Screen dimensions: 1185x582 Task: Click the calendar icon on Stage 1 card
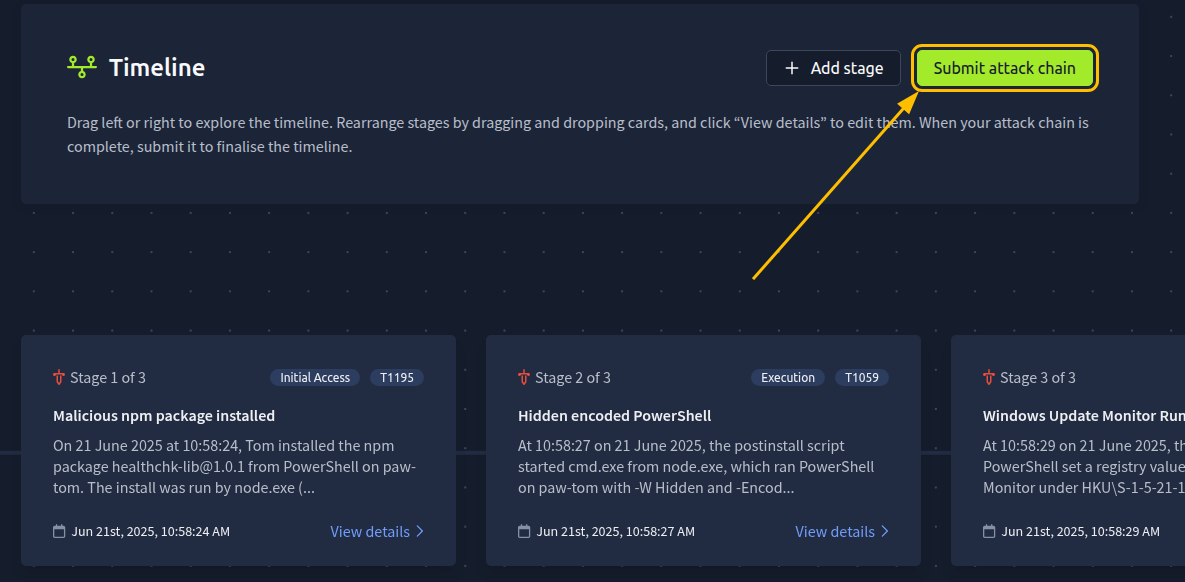pyautogui.click(x=59, y=531)
